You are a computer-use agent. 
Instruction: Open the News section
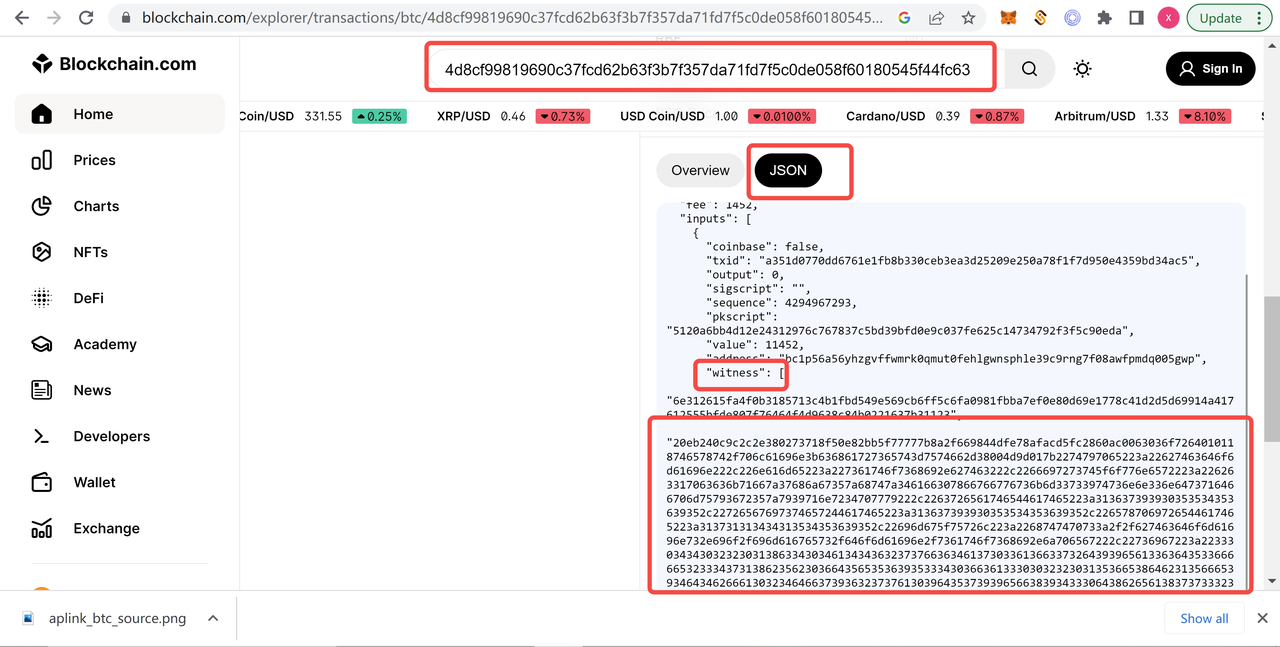[x=93, y=390]
